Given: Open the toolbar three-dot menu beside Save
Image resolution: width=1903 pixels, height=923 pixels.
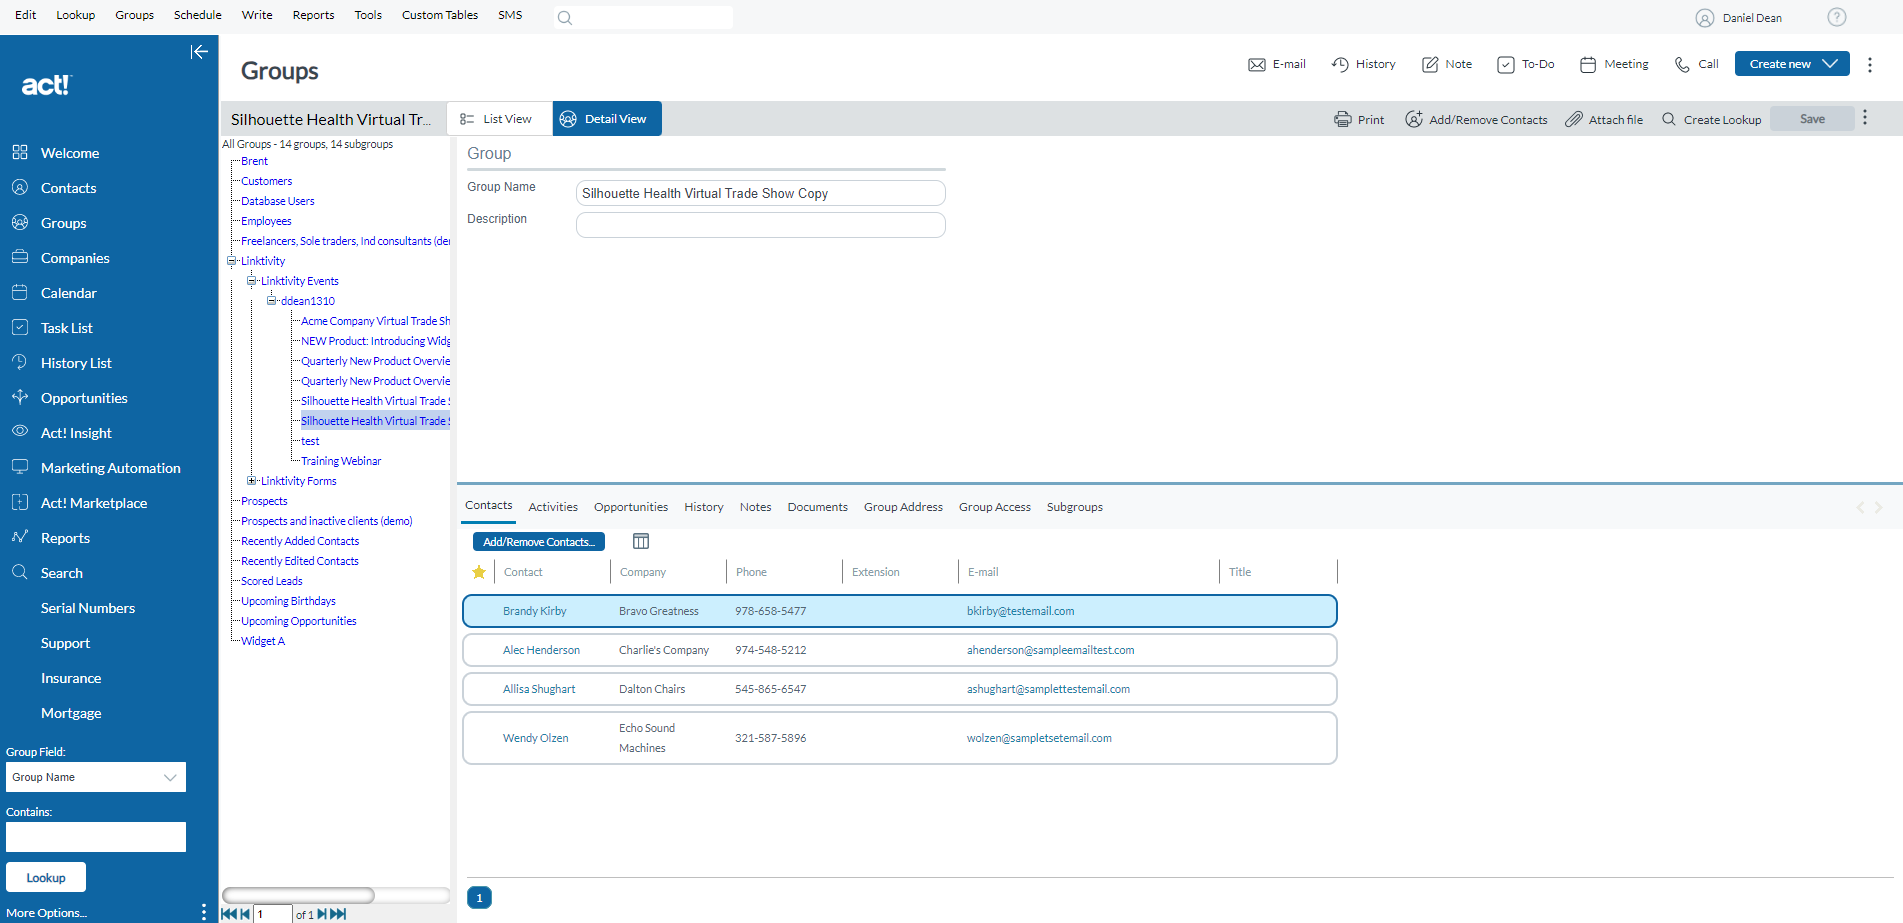Looking at the screenshot, I should (1865, 118).
